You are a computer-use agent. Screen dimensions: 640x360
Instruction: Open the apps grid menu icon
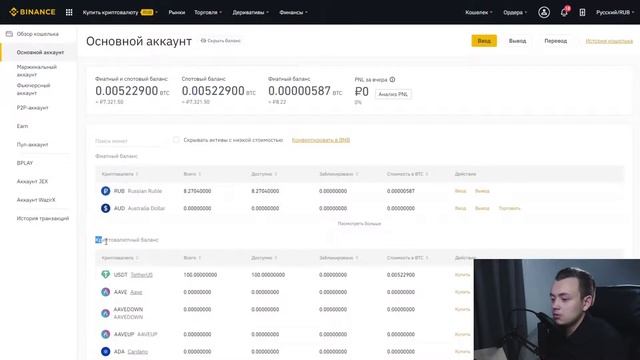click(69, 12)
